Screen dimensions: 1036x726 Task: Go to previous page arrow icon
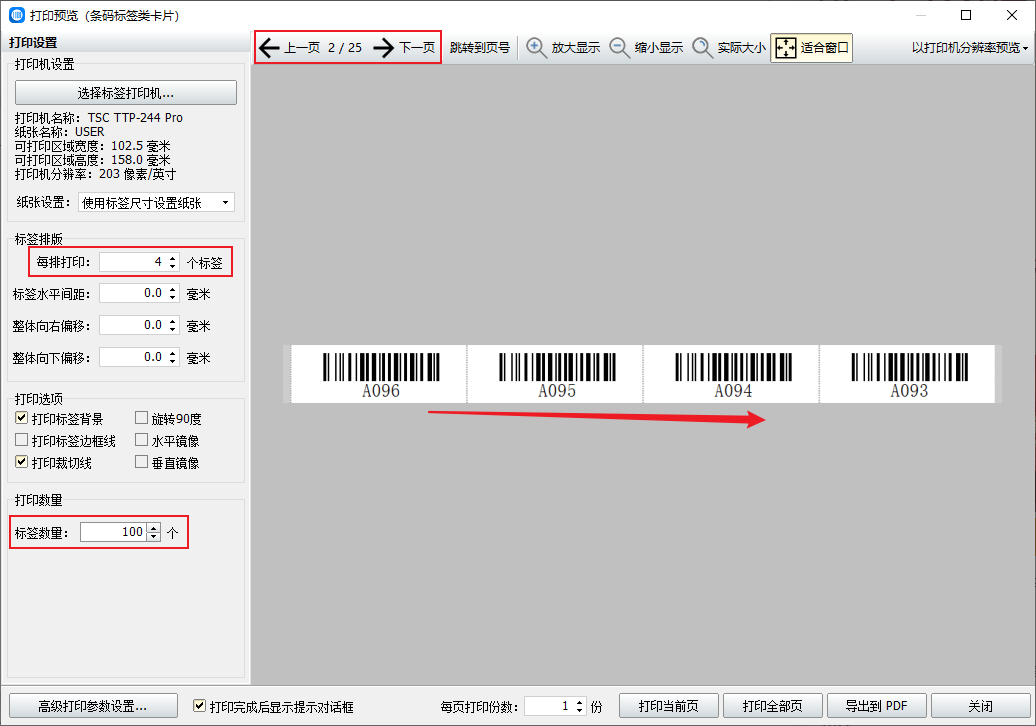(270, 48)
